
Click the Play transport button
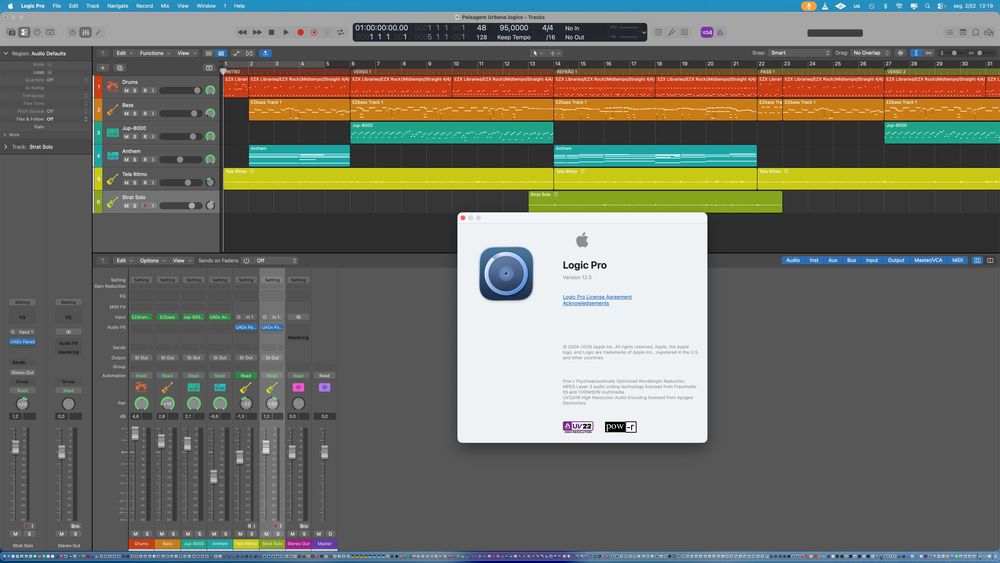[286, 33]
